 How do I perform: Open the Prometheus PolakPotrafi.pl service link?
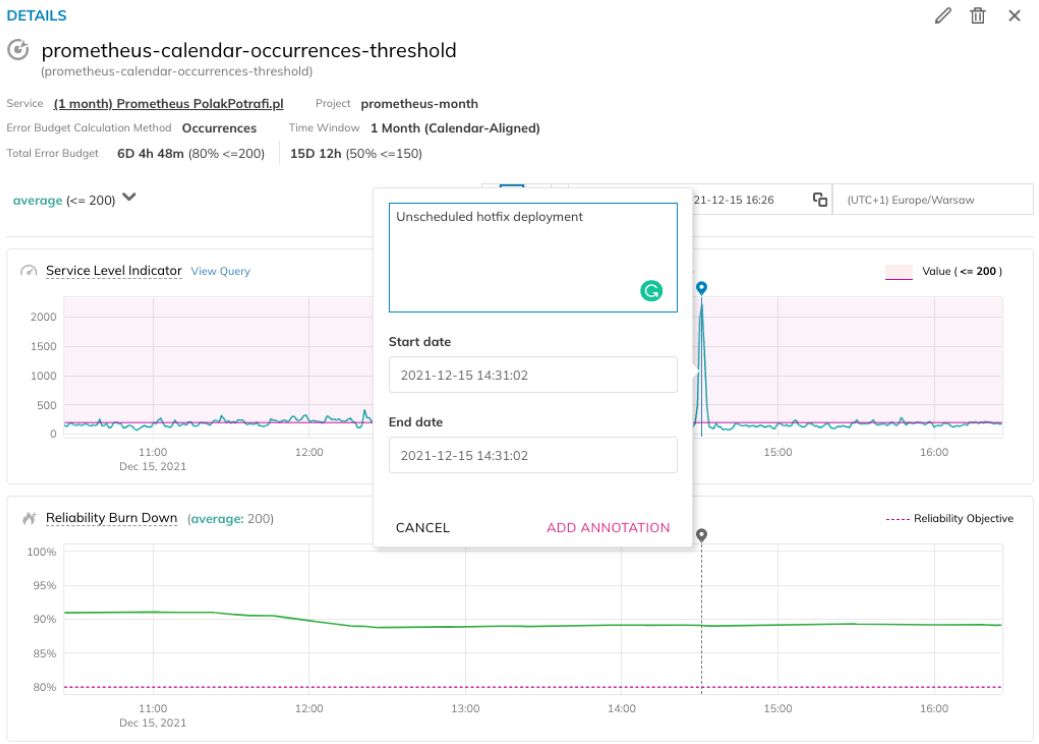(x=169, y=104)
